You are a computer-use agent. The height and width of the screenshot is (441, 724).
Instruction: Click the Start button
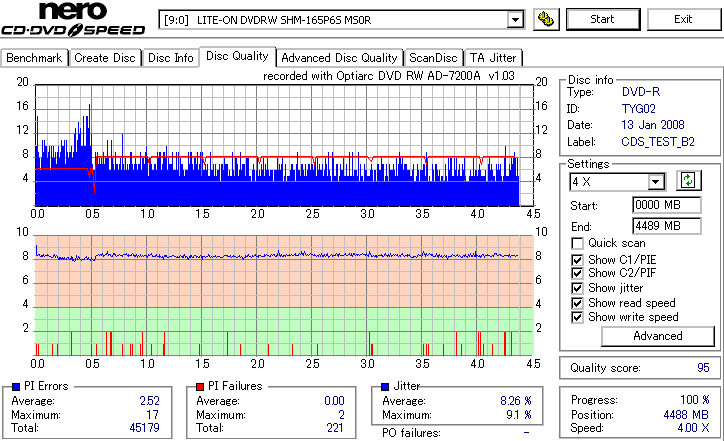603,19
